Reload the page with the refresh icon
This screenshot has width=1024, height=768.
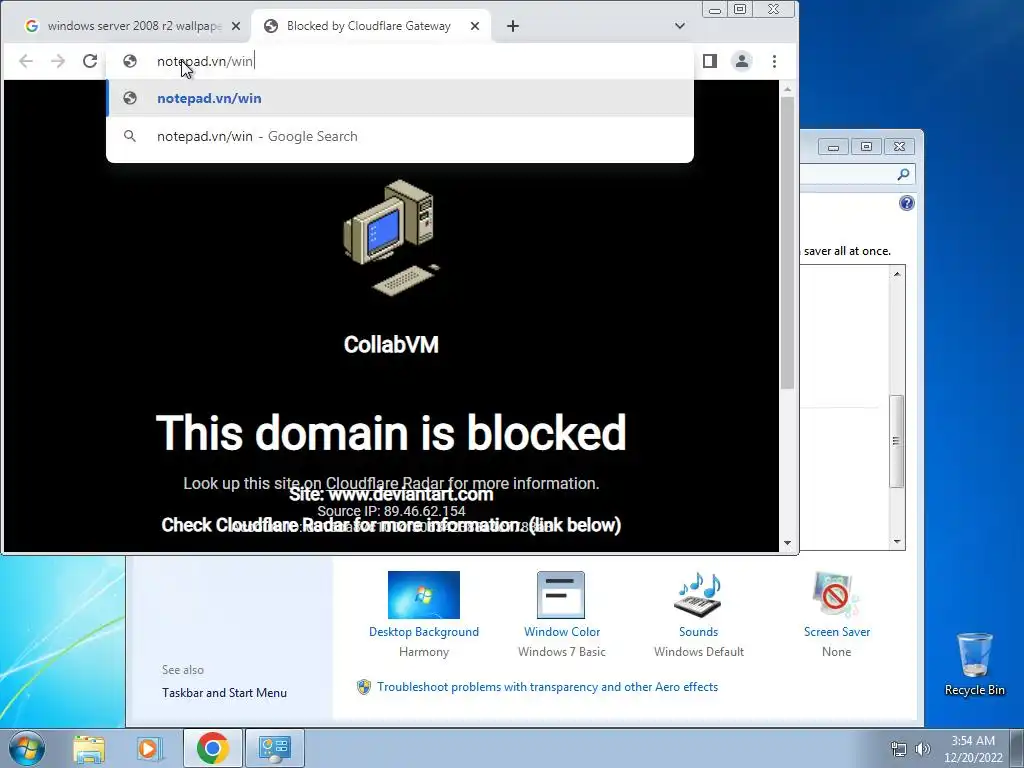click(89, 61)
